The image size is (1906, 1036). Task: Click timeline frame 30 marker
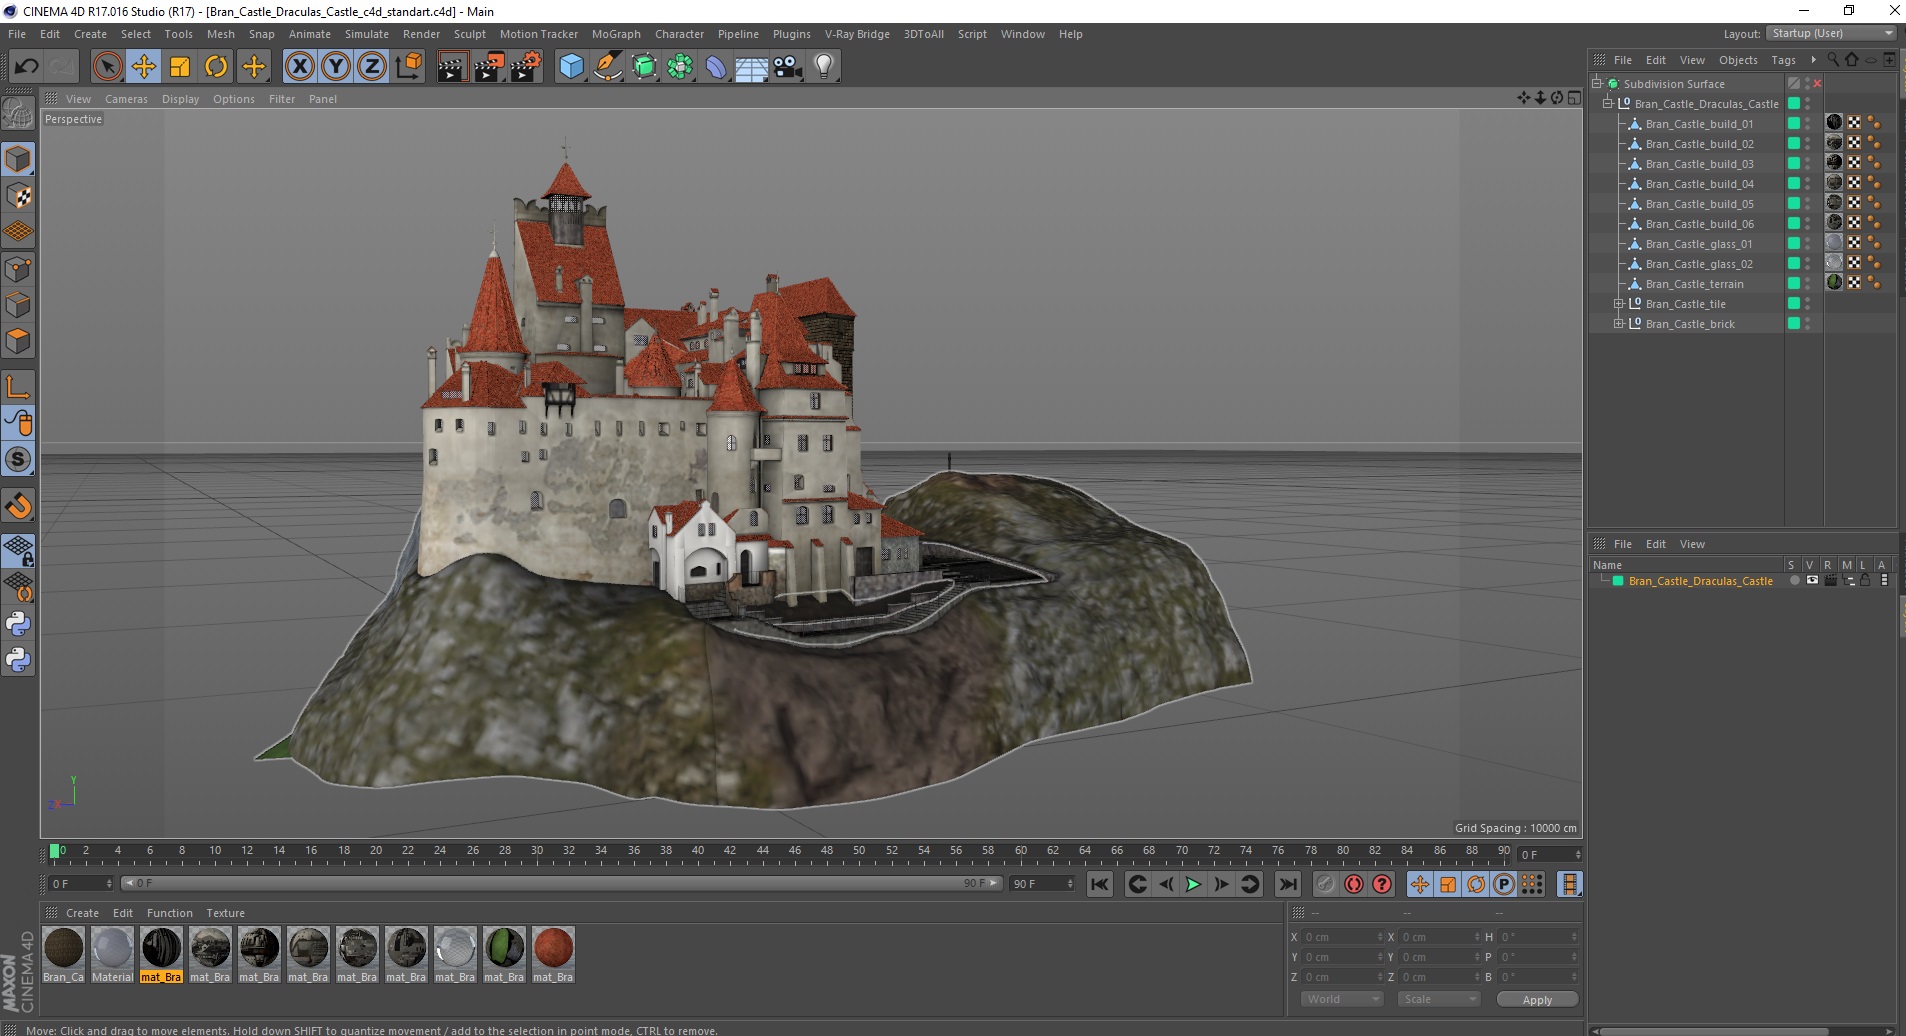(x=537, y=852)
